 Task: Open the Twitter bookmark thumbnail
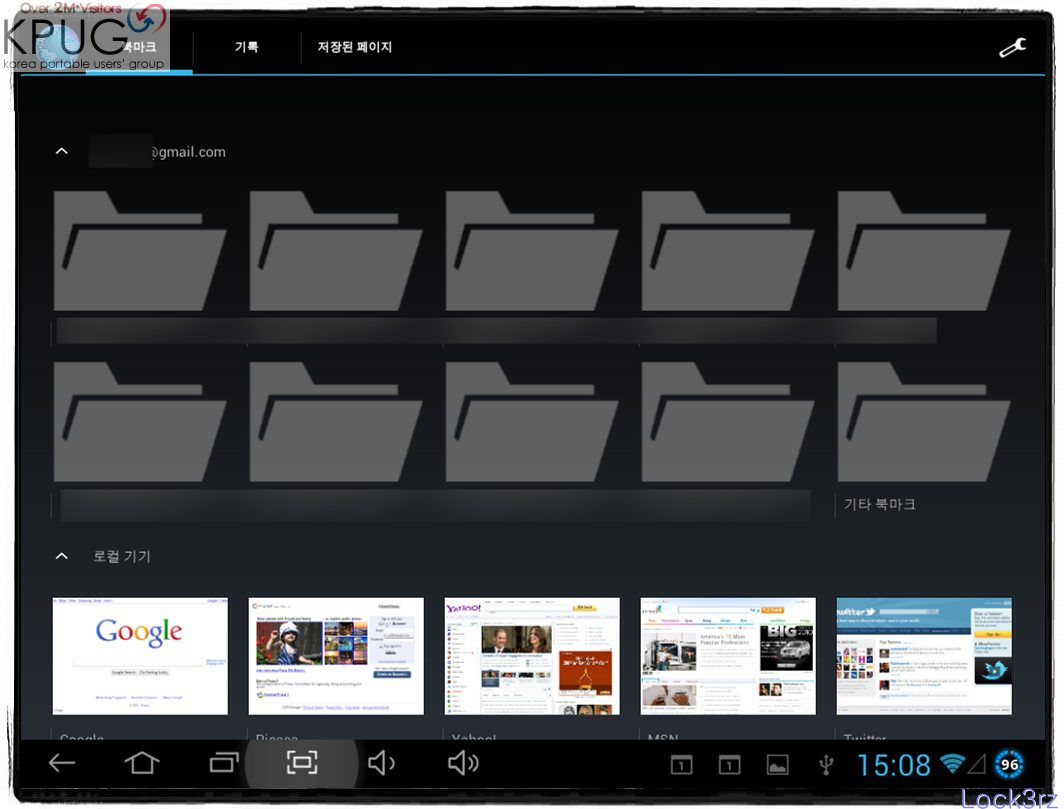[924, 656]
